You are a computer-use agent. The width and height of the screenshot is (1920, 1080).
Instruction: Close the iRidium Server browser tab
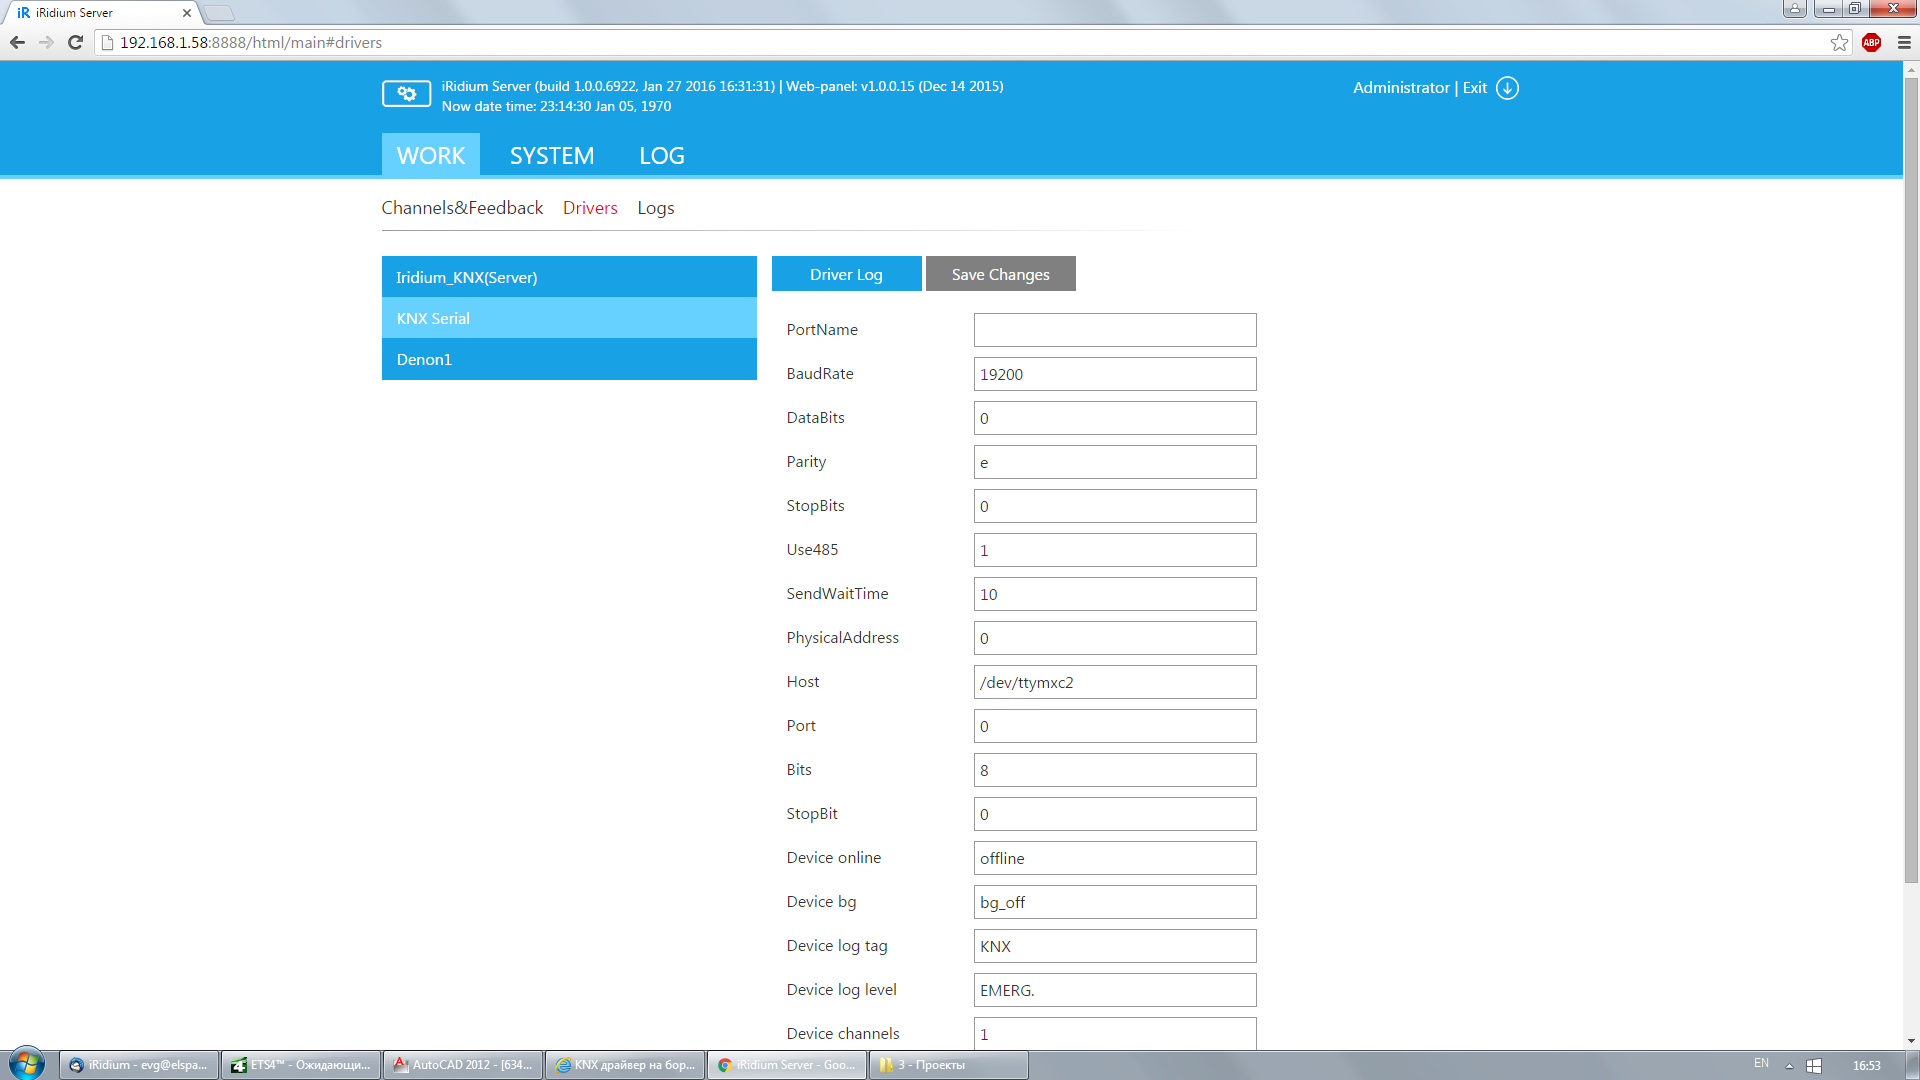click(x=187, y=13)
